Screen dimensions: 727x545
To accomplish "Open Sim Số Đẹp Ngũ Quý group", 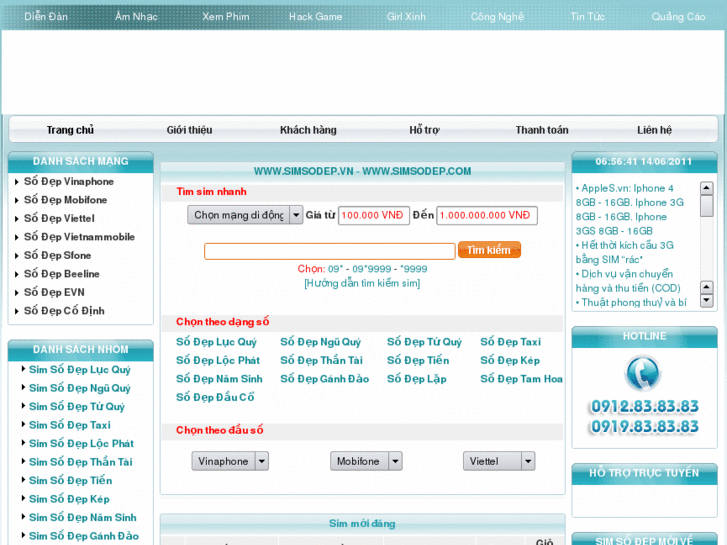I will click(80, 388).
